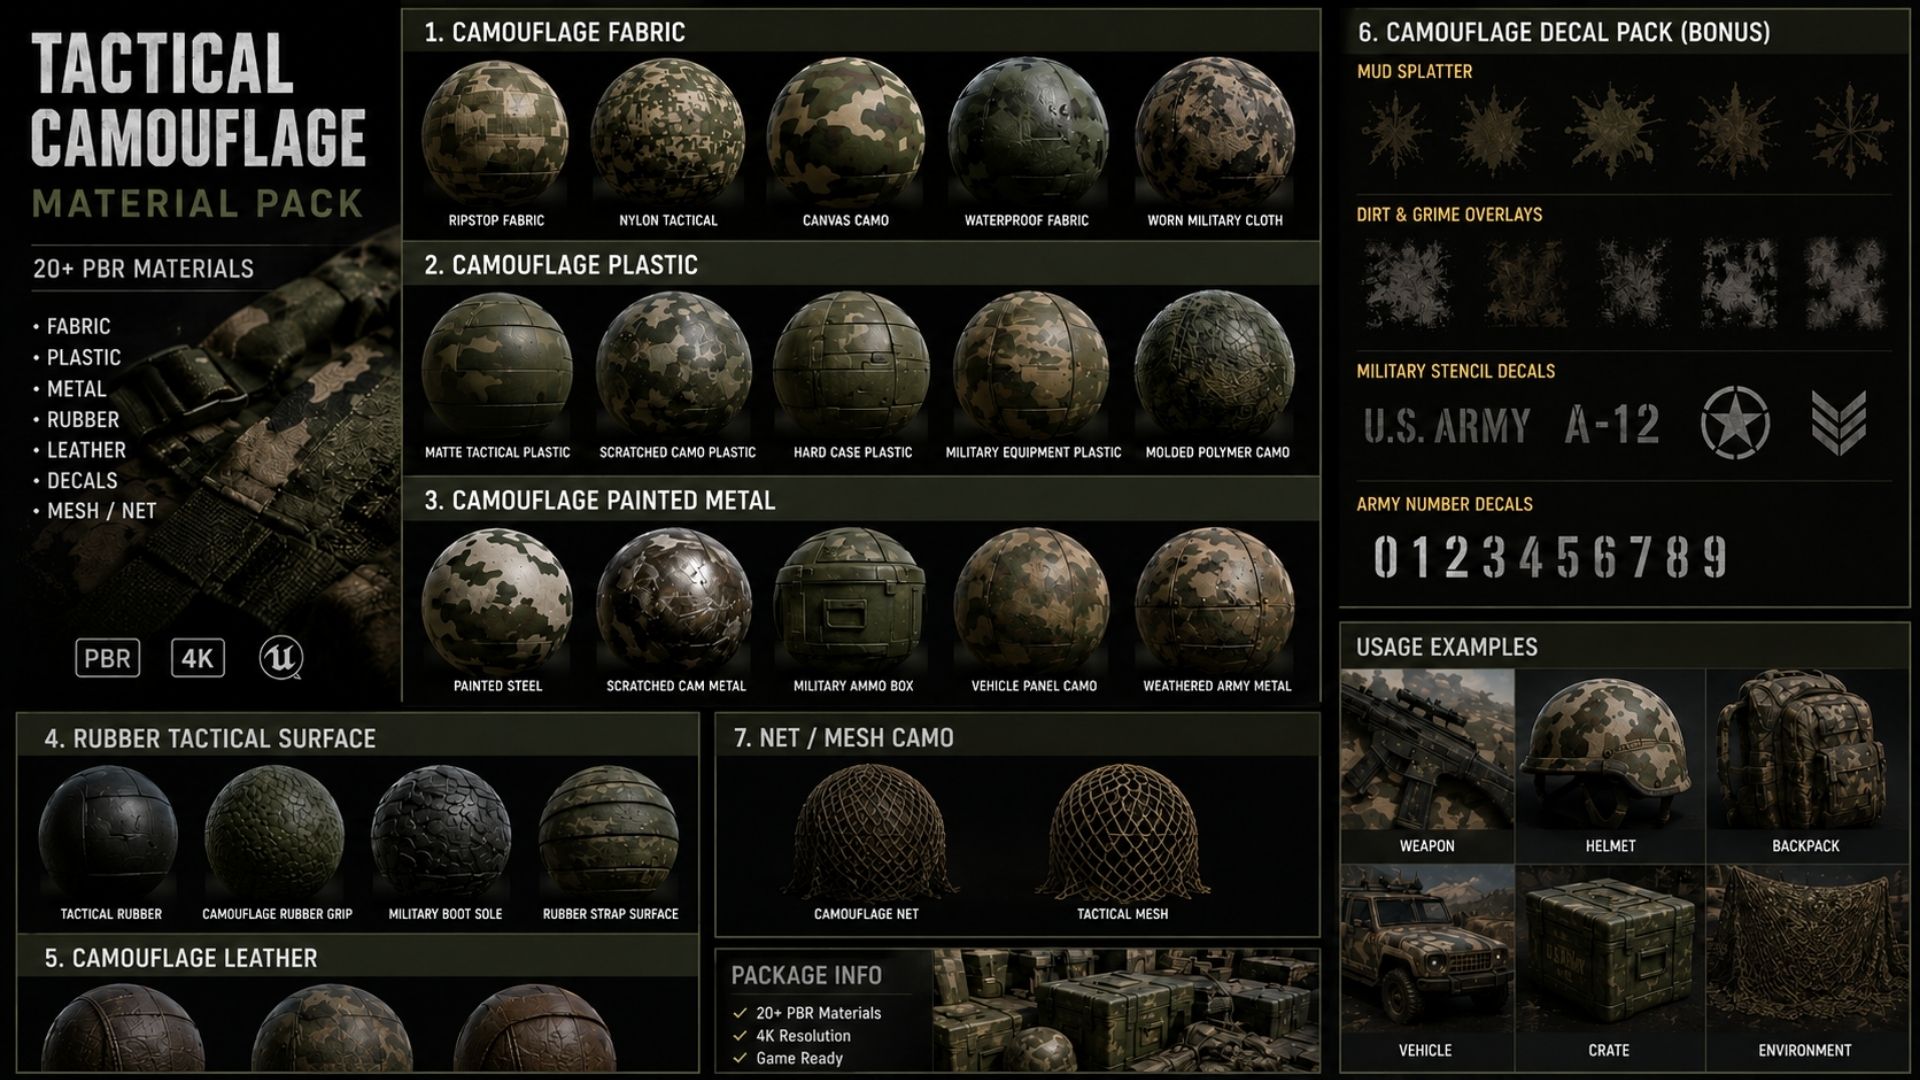This screenshot has height=1080, width=1920.
Task: Click the checkmark beside 20+ PBR Materials
Action: click(740, 1013)
